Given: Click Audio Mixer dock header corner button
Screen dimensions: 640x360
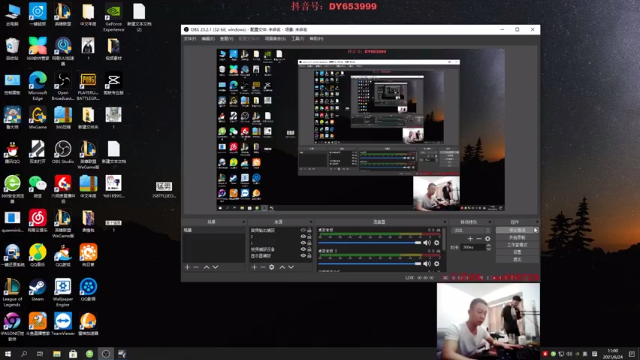Looking at the screenshot, I should point(444,222).
